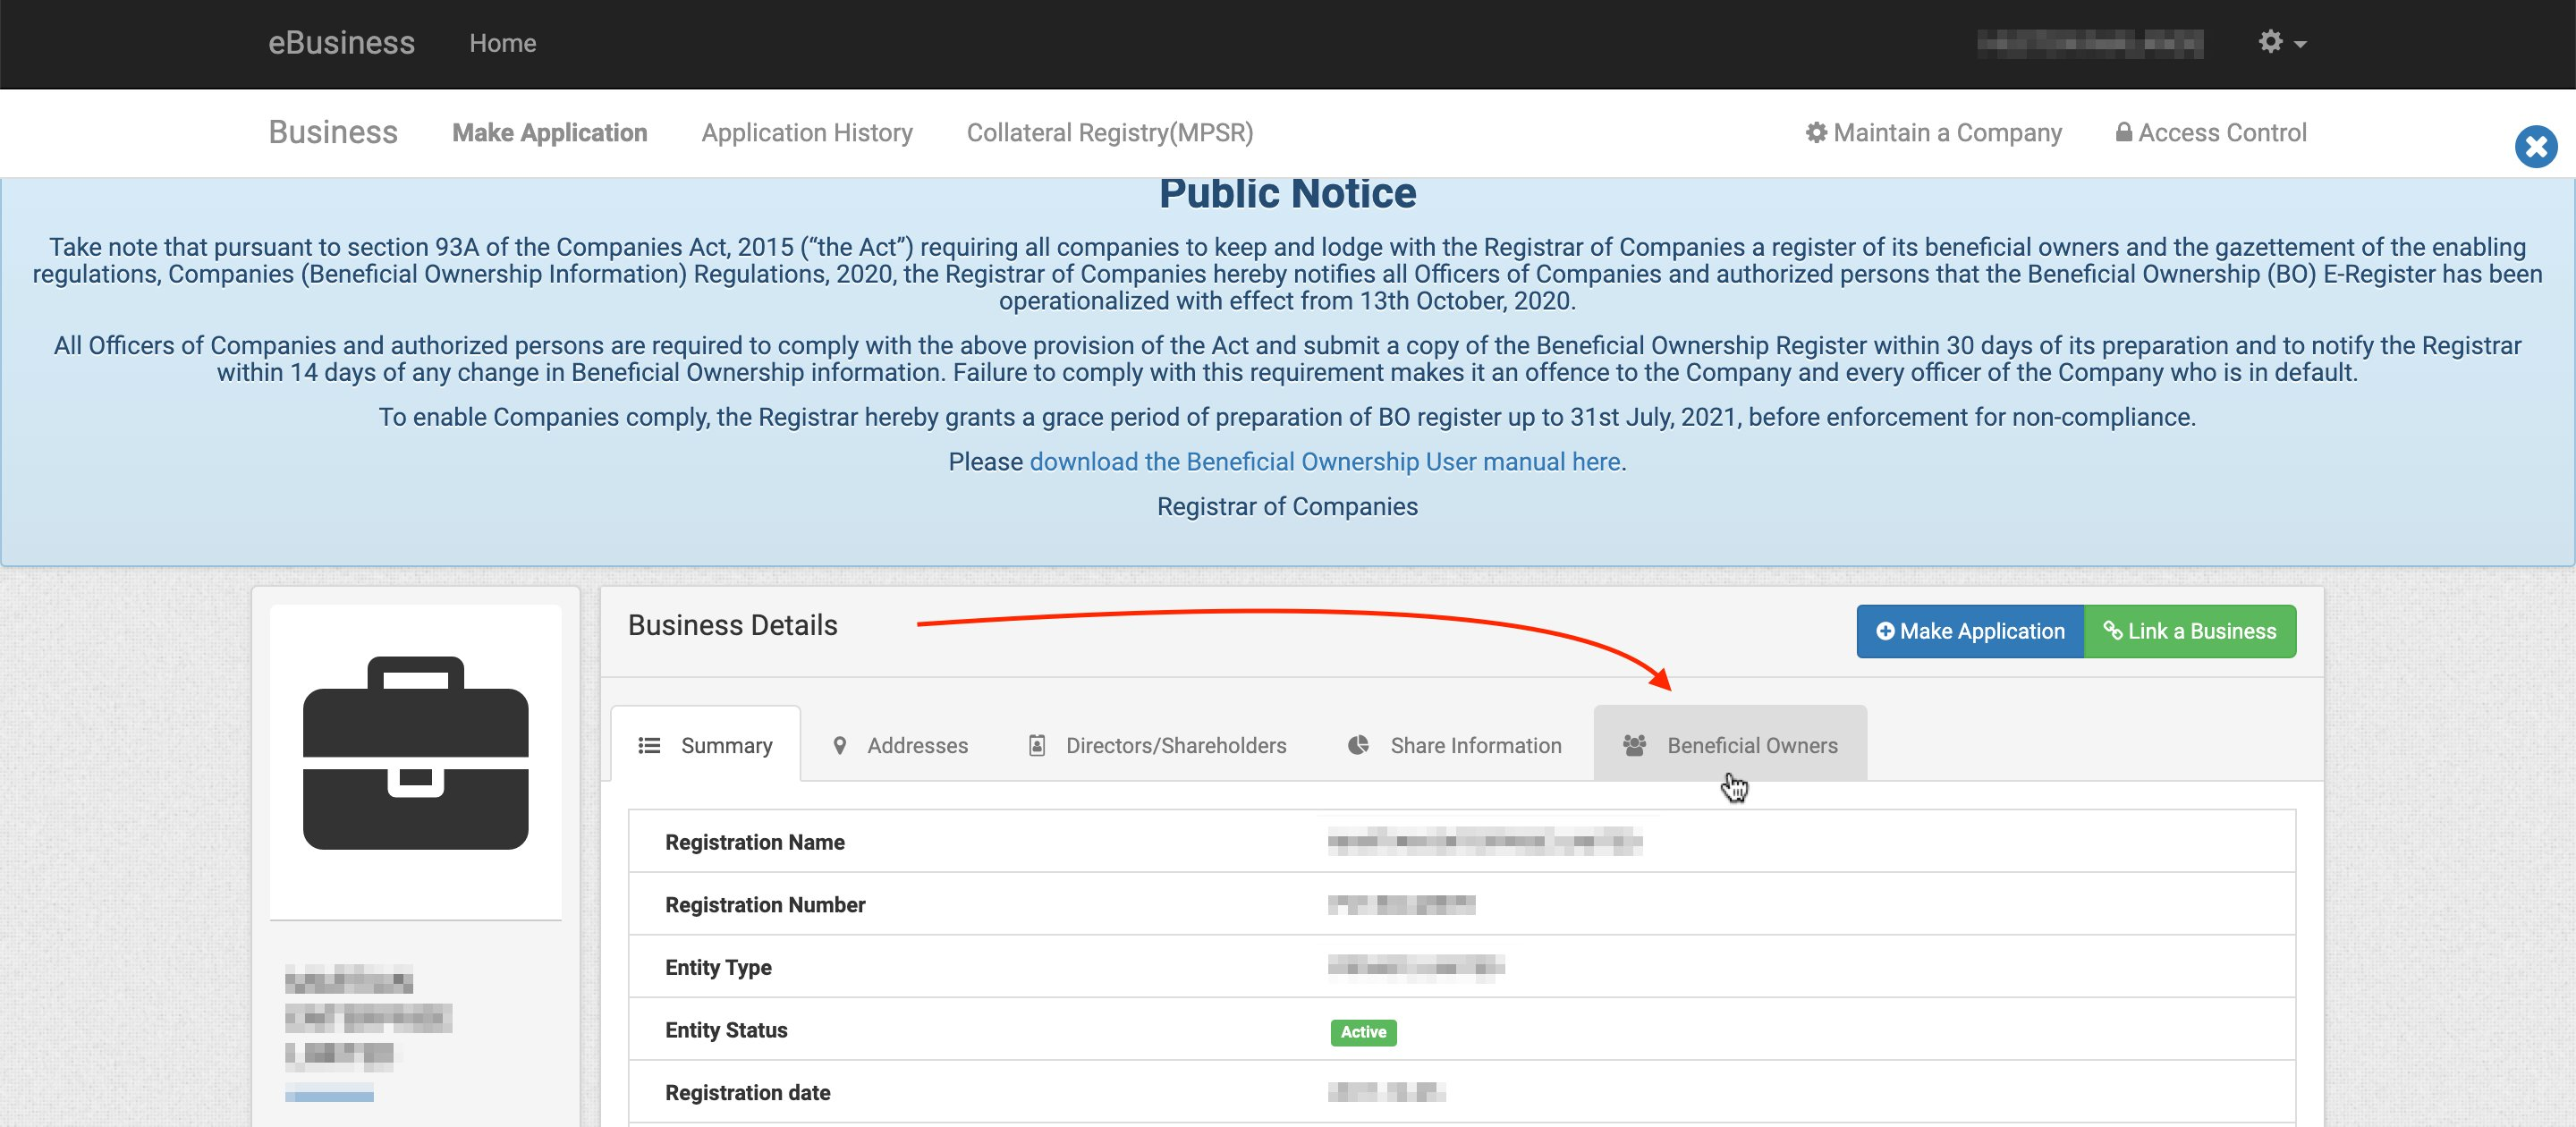
Task: Open Application History menu item
Action: 806,133
